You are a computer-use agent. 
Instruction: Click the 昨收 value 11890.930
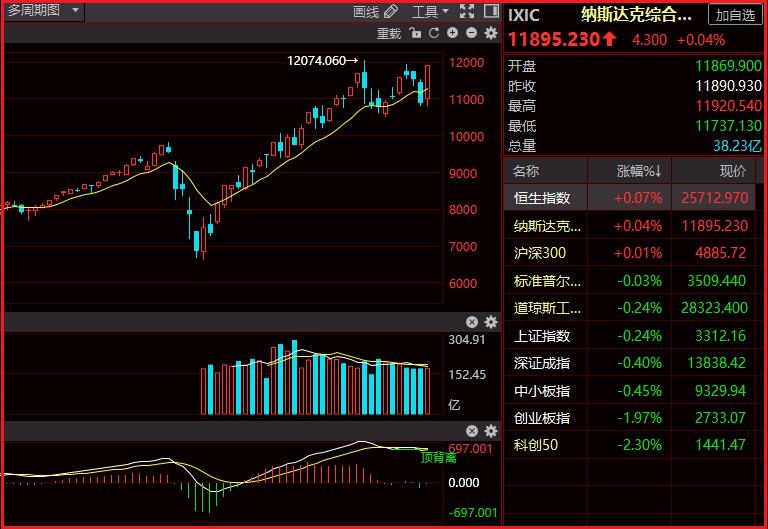coord(728,86)
